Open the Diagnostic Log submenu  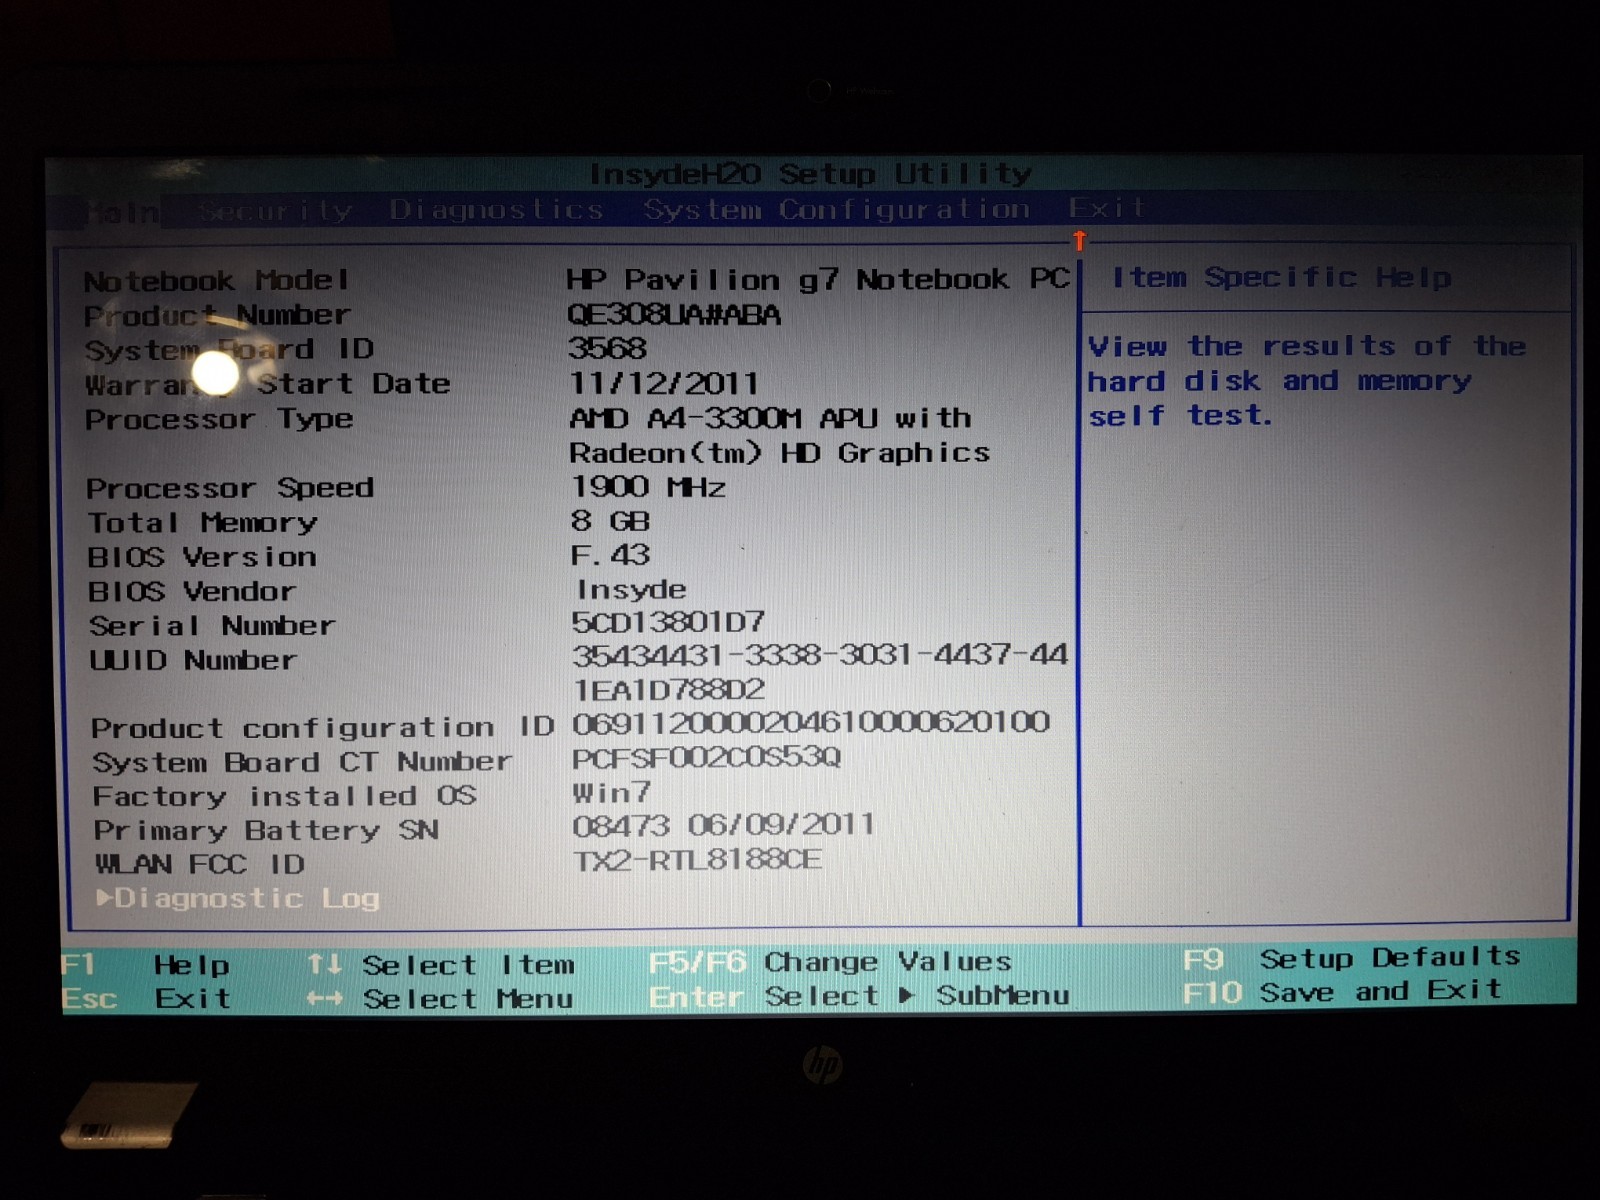[238, 898]
